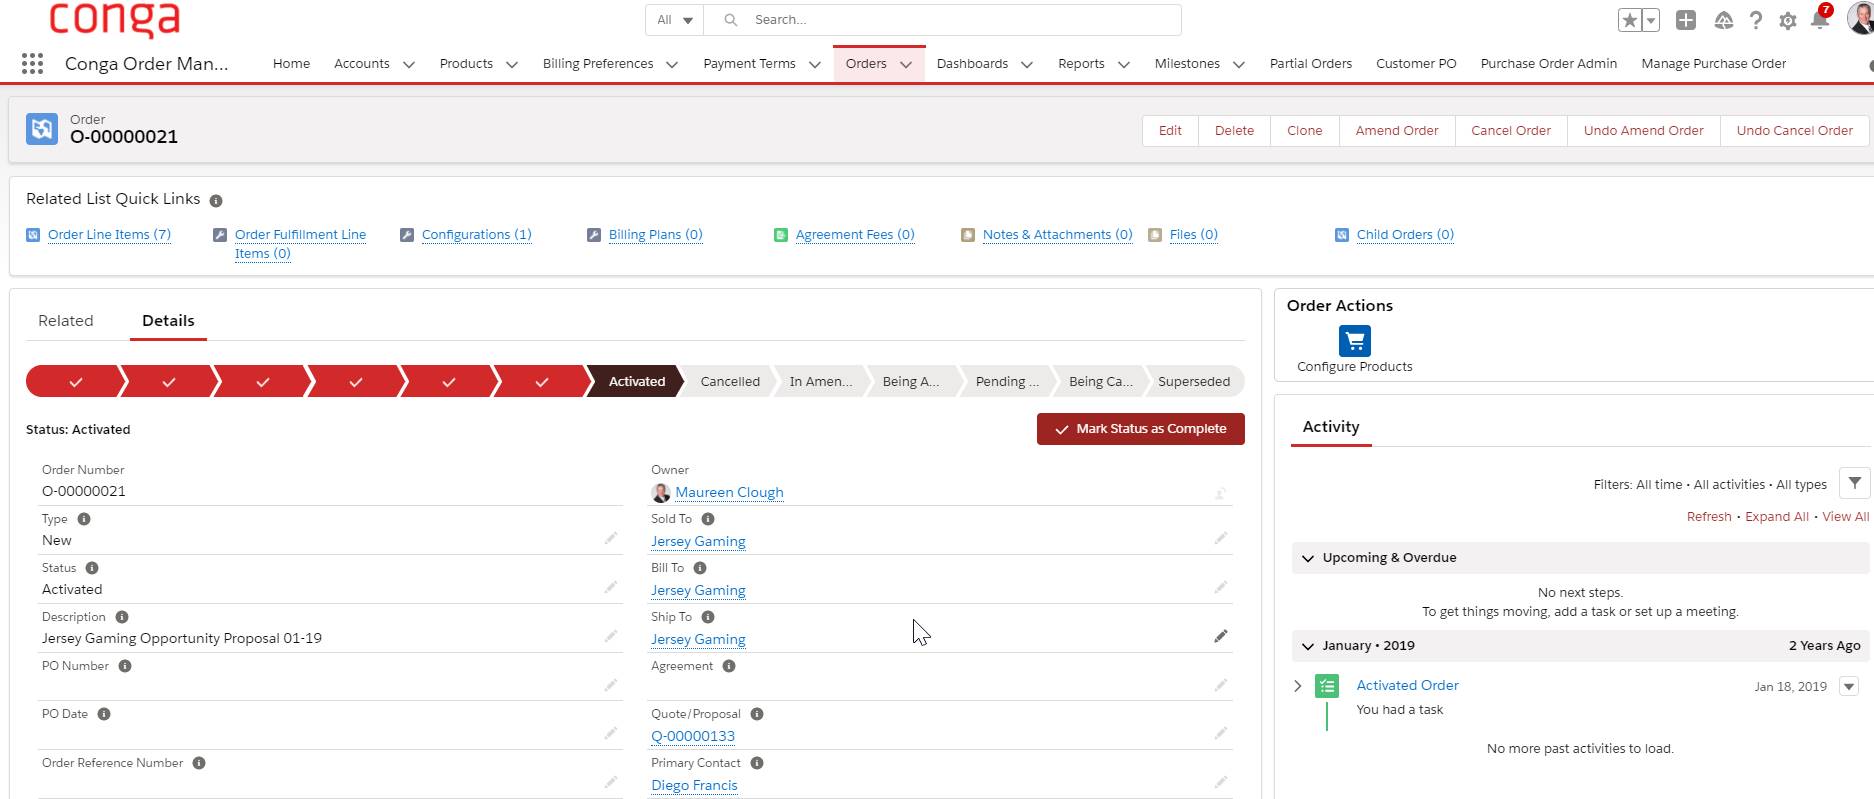The height and width of the screenshot is (799, 1874).
Task: Switch to the Related tab
Action: [x=66, y=321]
